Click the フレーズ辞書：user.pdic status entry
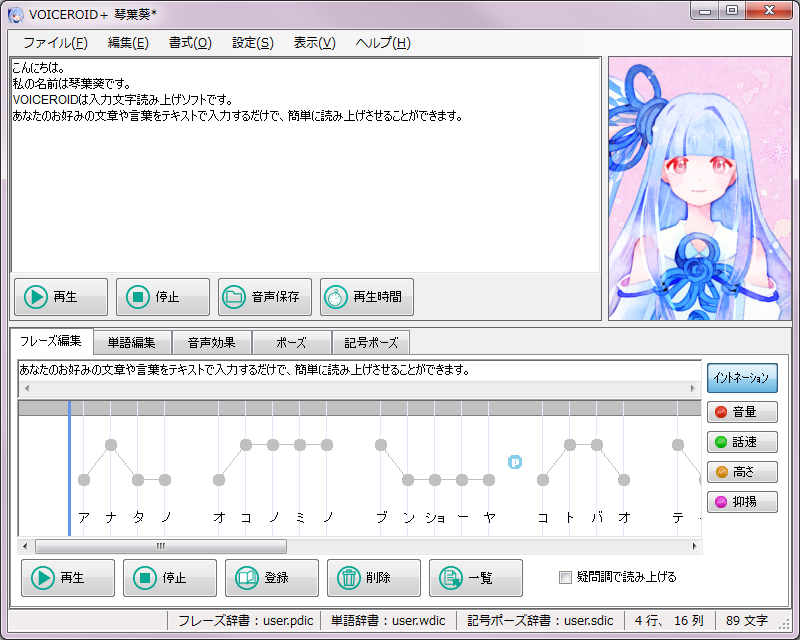 coord(245,621)
